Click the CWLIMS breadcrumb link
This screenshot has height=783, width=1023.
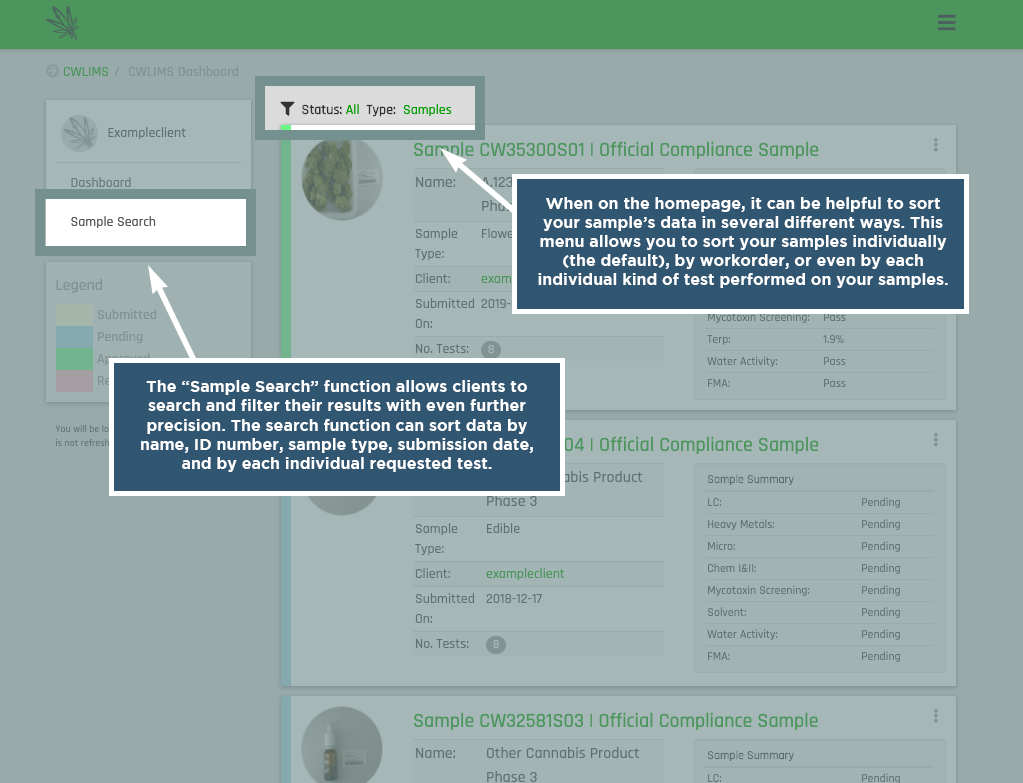click(x=85, y=72)
